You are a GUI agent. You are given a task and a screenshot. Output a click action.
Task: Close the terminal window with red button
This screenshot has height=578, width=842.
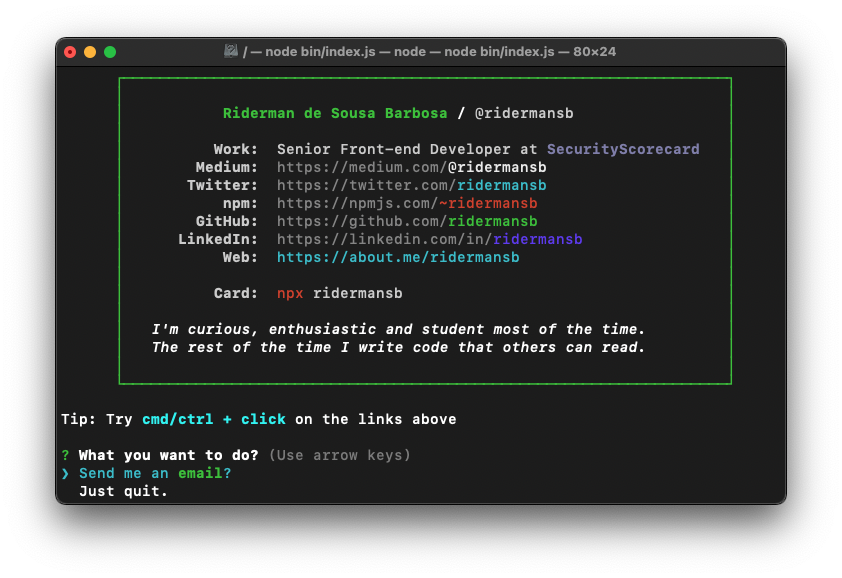[x=70, y=52]
